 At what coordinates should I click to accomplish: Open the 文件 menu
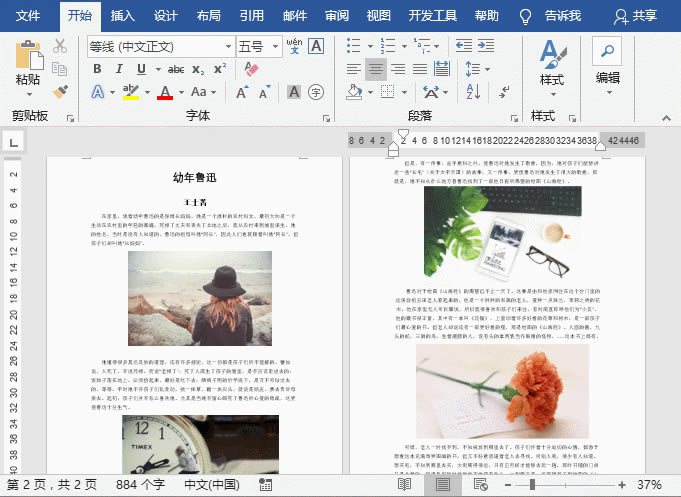click(x=29, y=15)
